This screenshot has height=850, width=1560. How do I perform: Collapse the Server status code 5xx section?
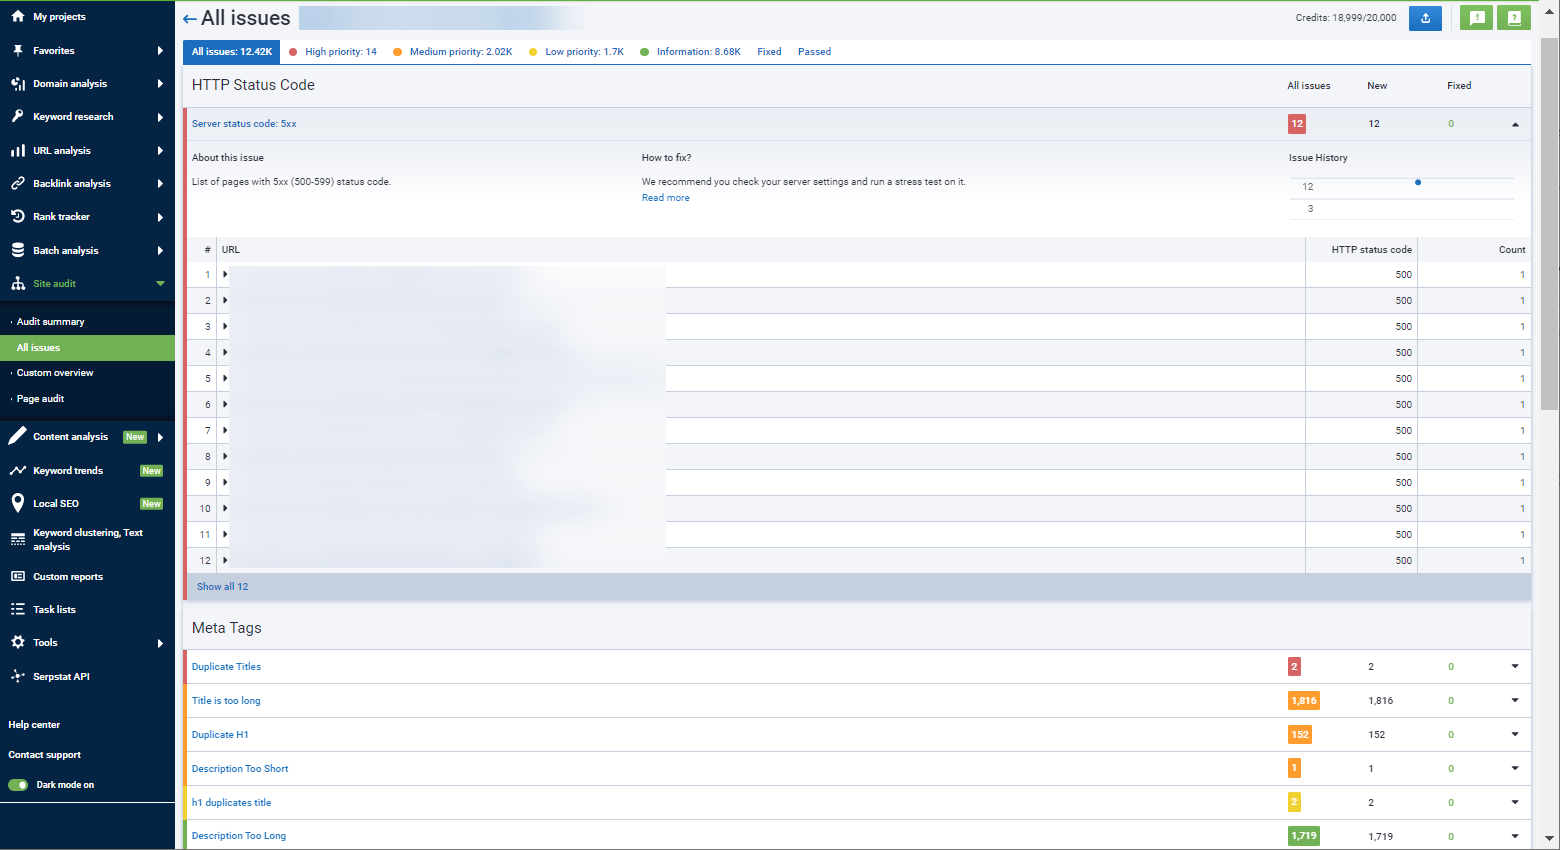point(1515,124)
